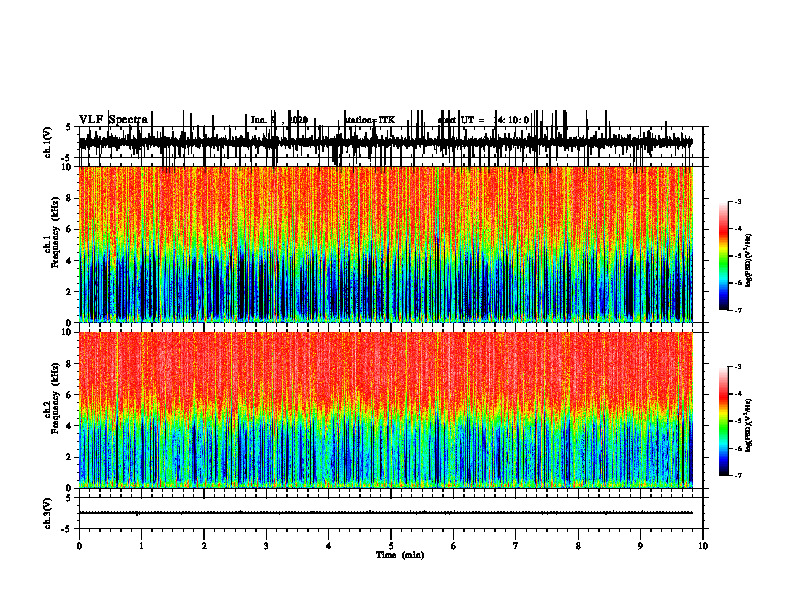This screenshot has width=792, height=612.
Task: Click the ch.1 spectrogram colorbar
Action: (x=724, y=256)
